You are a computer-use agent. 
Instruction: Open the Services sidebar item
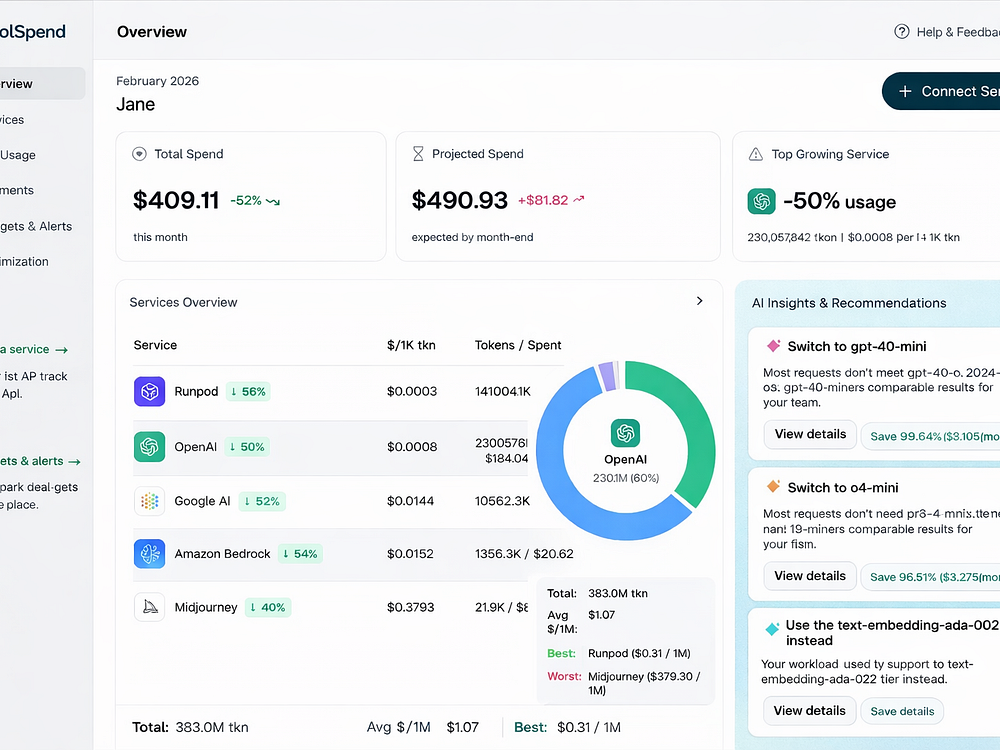click(x=12, y=119)
